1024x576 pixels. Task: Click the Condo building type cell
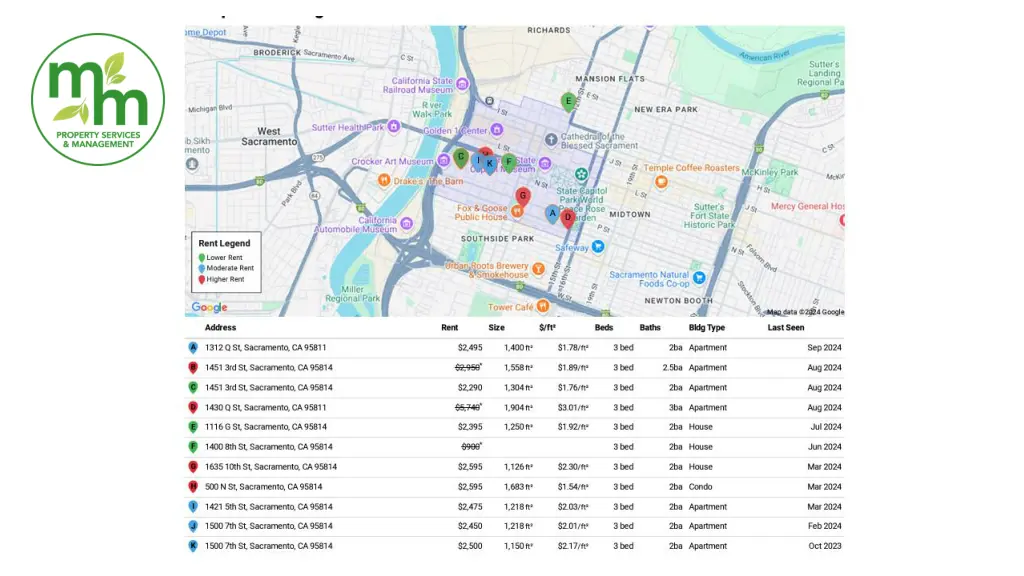pos(700,487)
